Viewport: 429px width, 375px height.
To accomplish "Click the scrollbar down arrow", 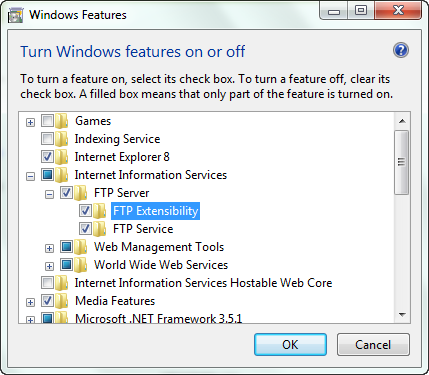I will [x=402, y=315].
